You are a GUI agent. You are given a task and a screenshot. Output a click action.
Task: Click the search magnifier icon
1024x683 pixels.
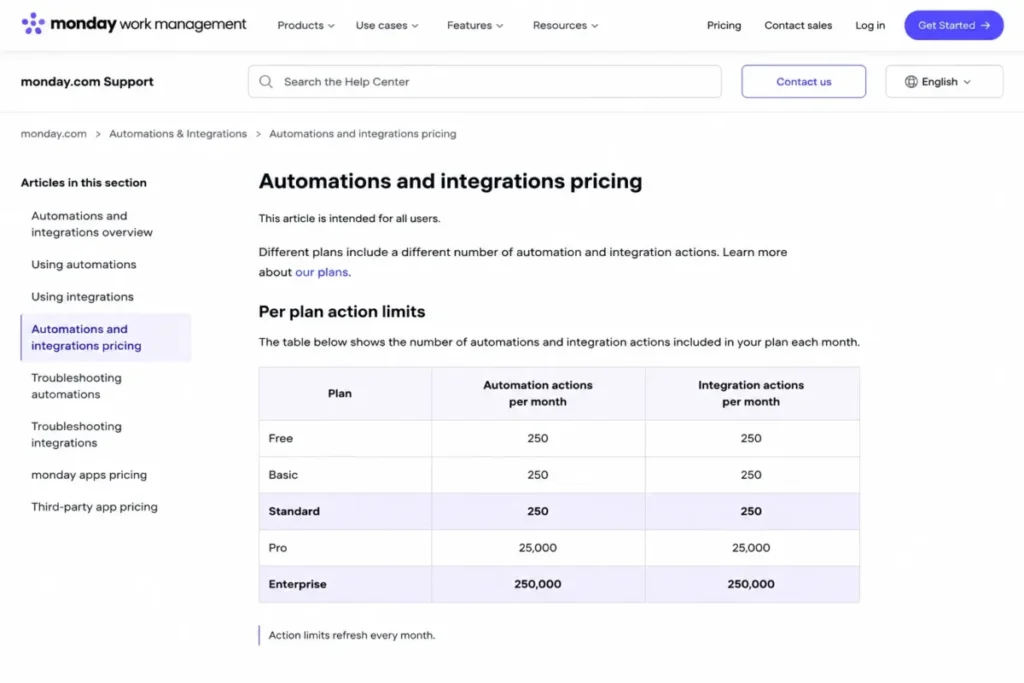click(266, 82)
